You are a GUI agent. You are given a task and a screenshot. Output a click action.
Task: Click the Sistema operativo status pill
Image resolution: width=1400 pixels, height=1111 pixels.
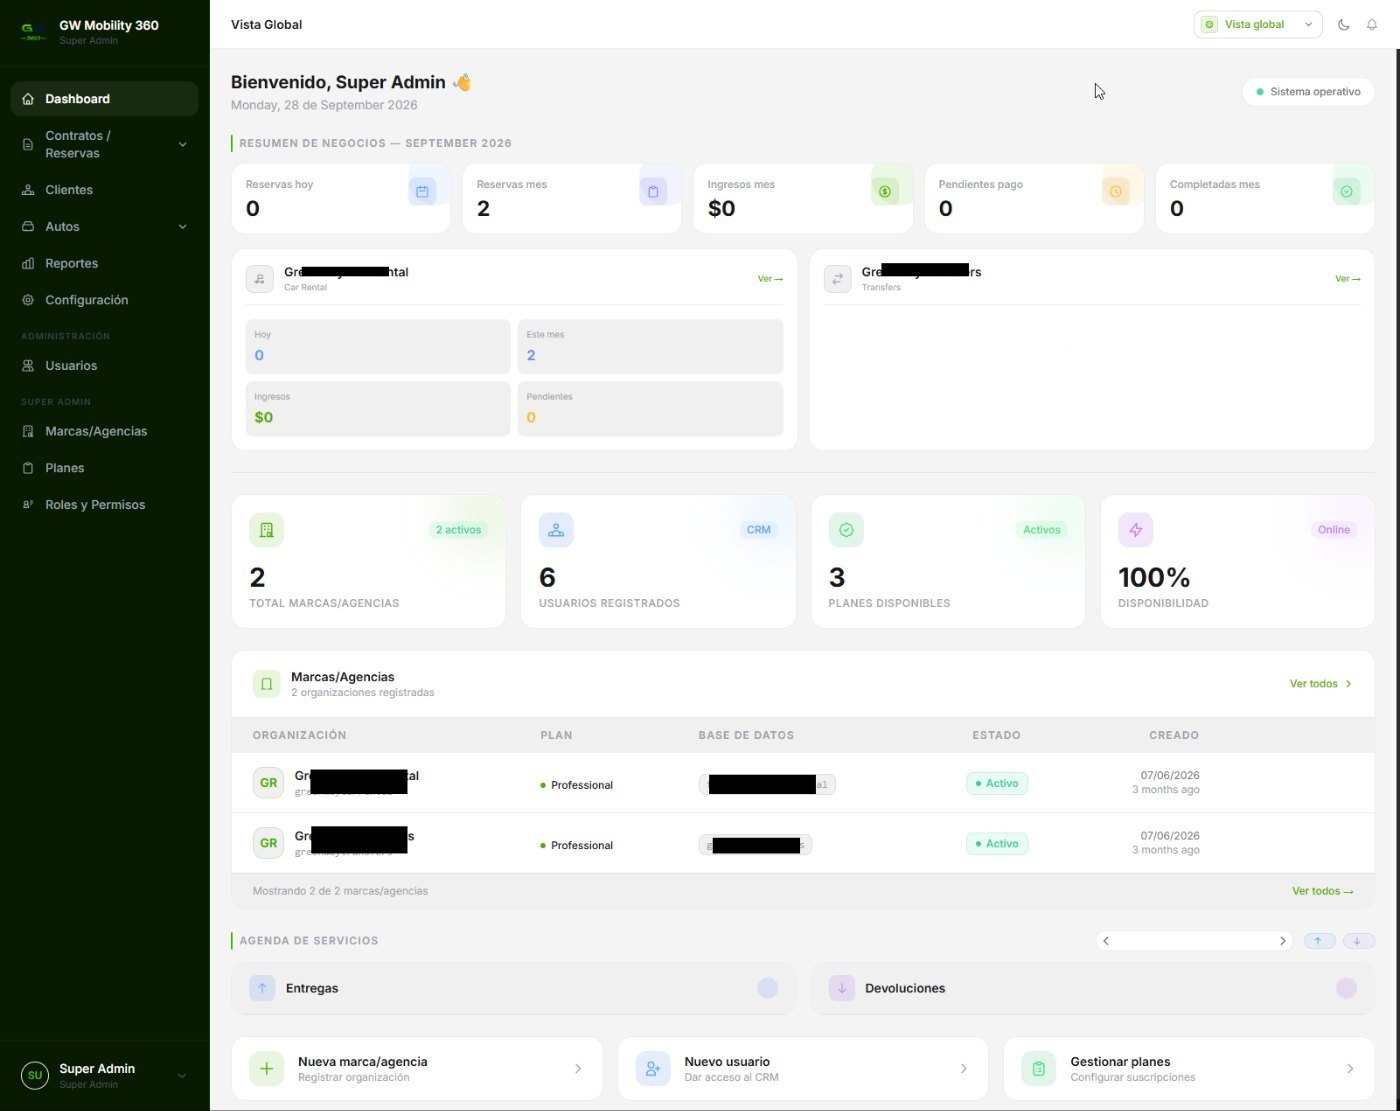click(1308, 92)
